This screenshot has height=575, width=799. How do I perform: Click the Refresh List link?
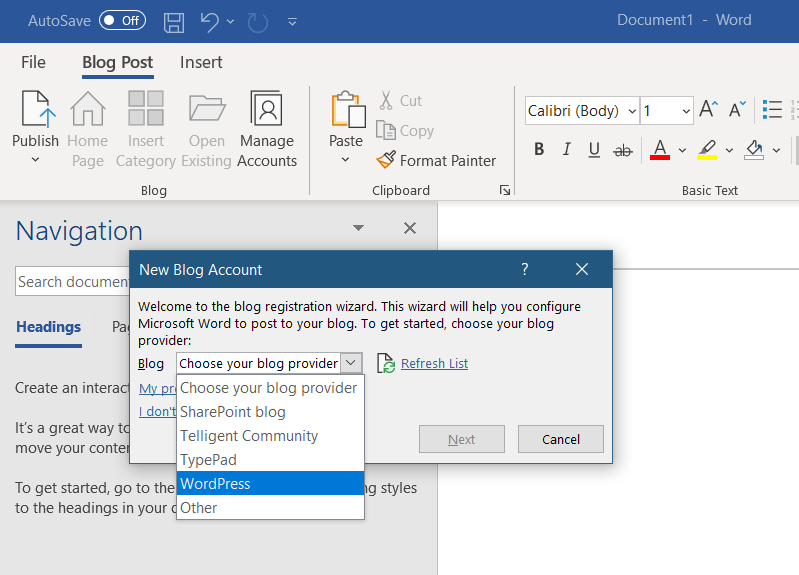(x=434, y=363)
